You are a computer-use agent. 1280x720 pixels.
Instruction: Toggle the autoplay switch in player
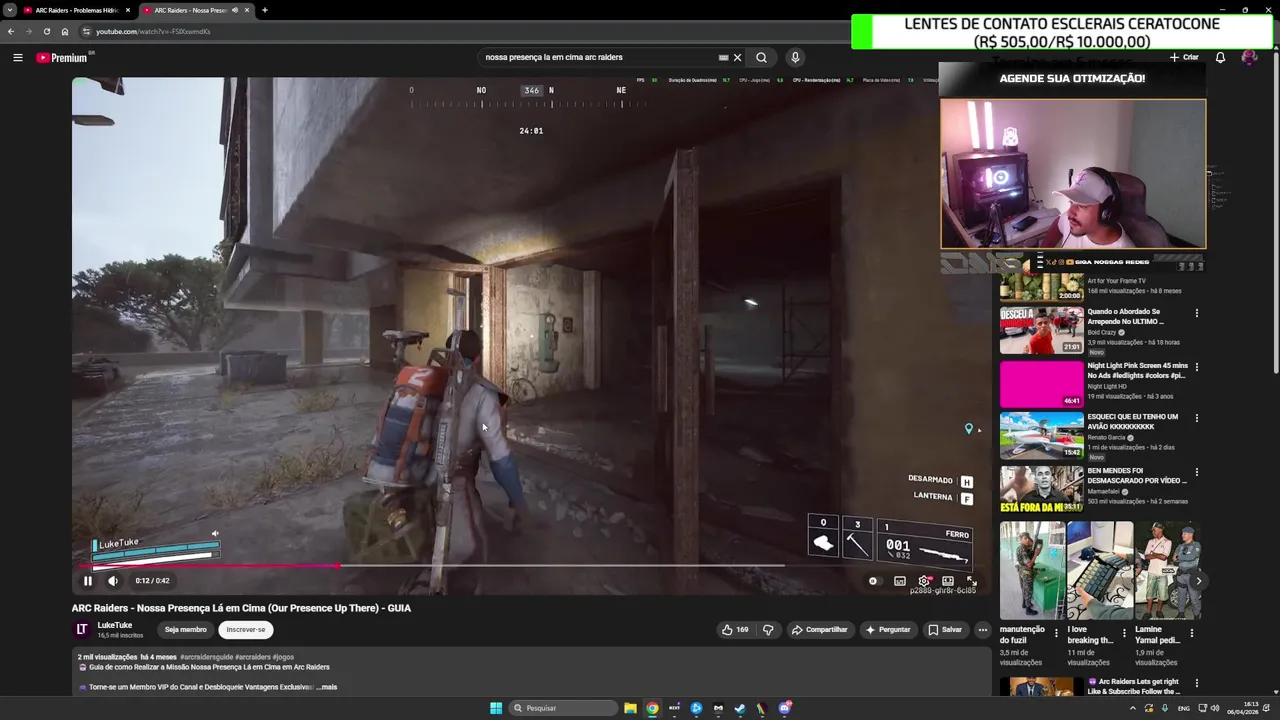pos(874,581)
